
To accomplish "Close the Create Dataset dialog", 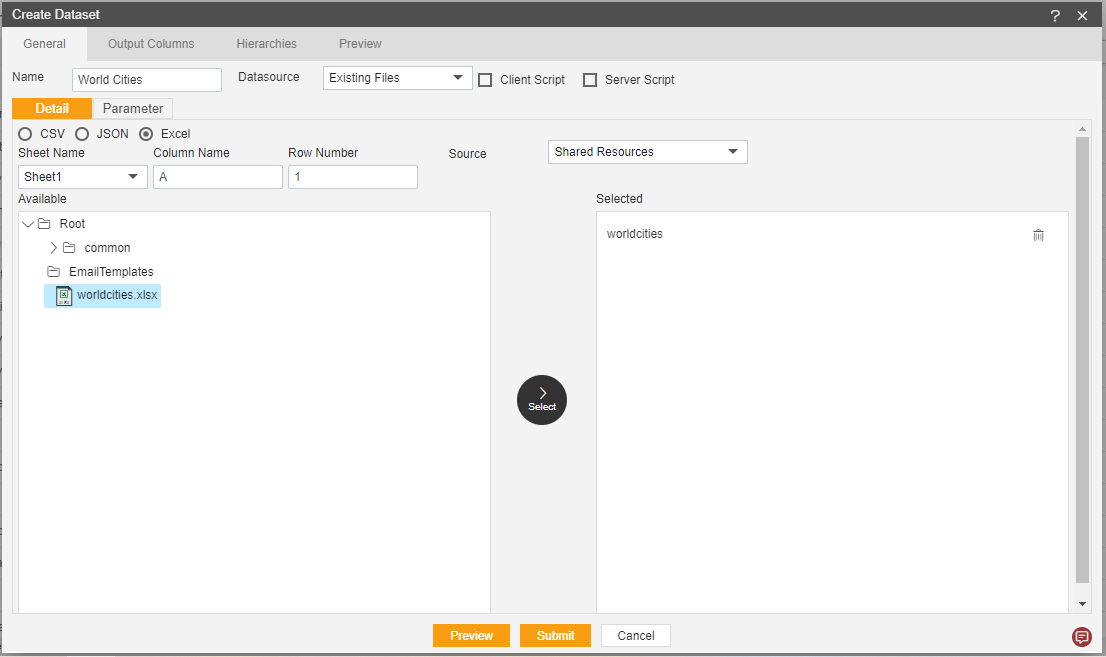I will click(1082, 16).
